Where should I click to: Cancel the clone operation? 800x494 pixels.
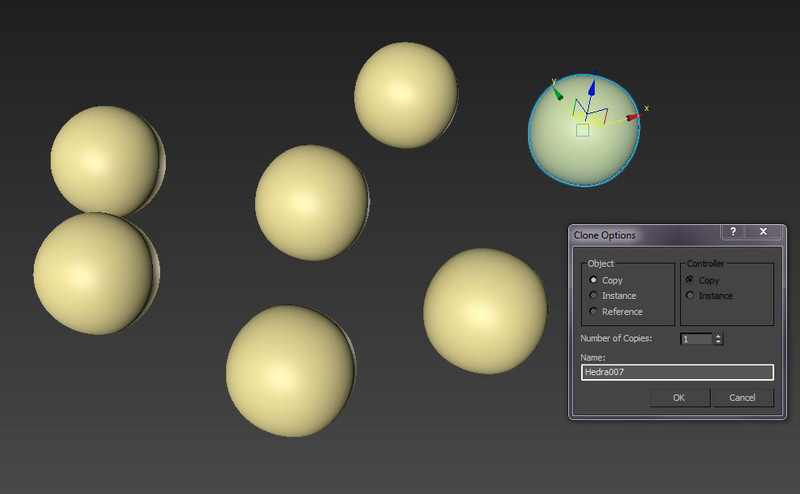click(742, 398)
